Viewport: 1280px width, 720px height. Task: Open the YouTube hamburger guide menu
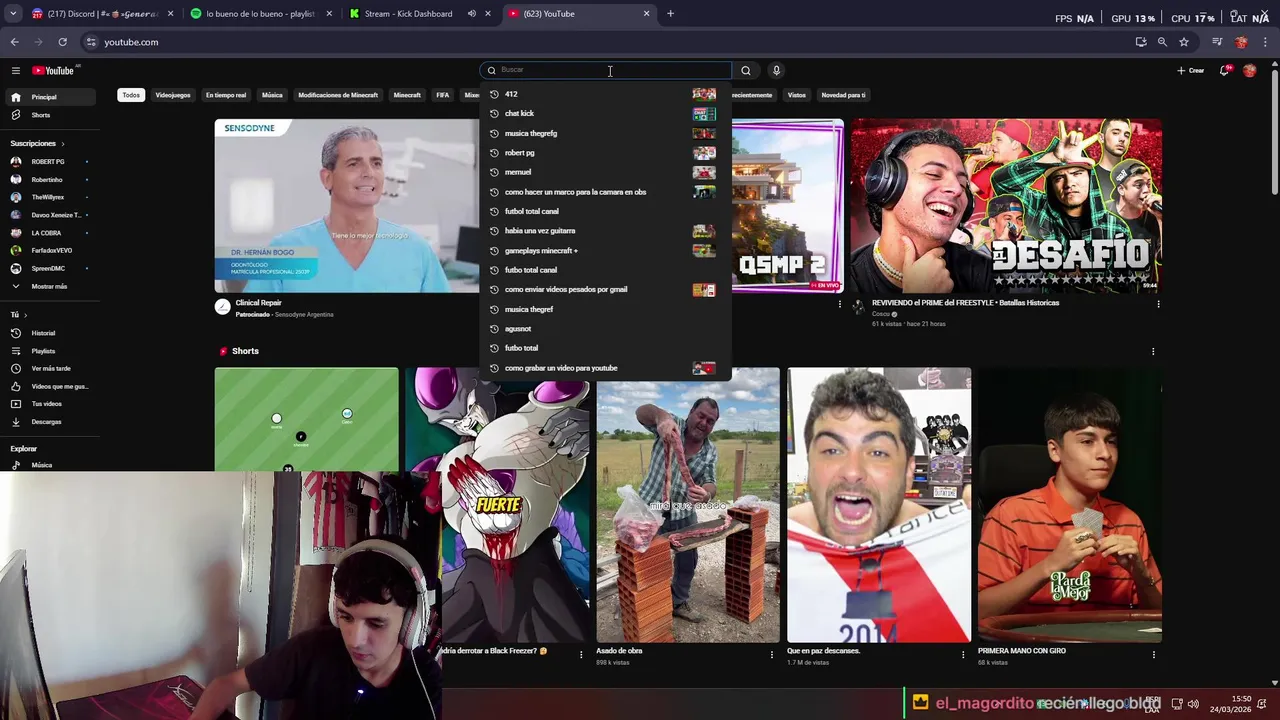click(x=16, y=70)
